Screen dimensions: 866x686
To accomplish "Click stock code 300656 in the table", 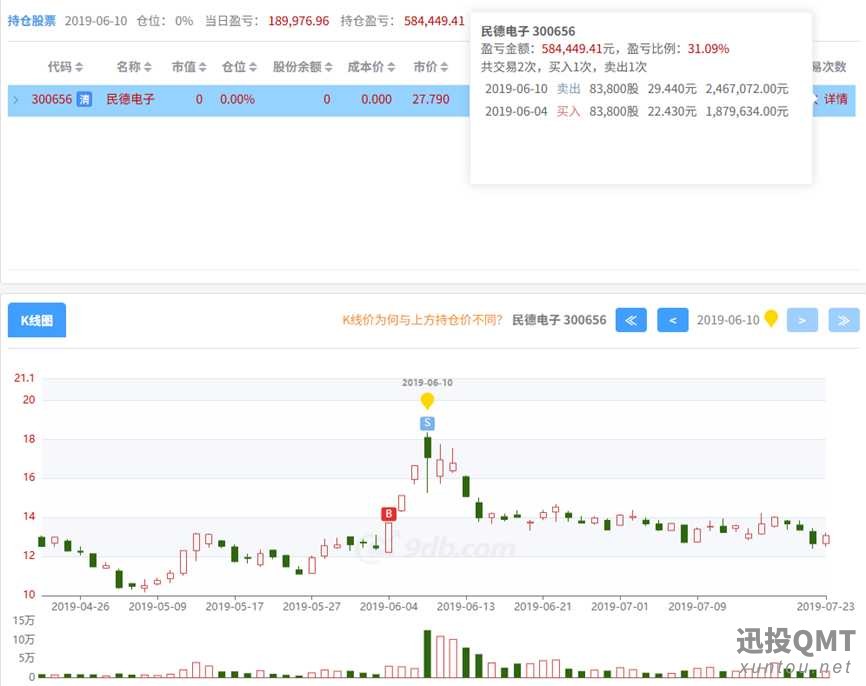I will tap(52, 99).
